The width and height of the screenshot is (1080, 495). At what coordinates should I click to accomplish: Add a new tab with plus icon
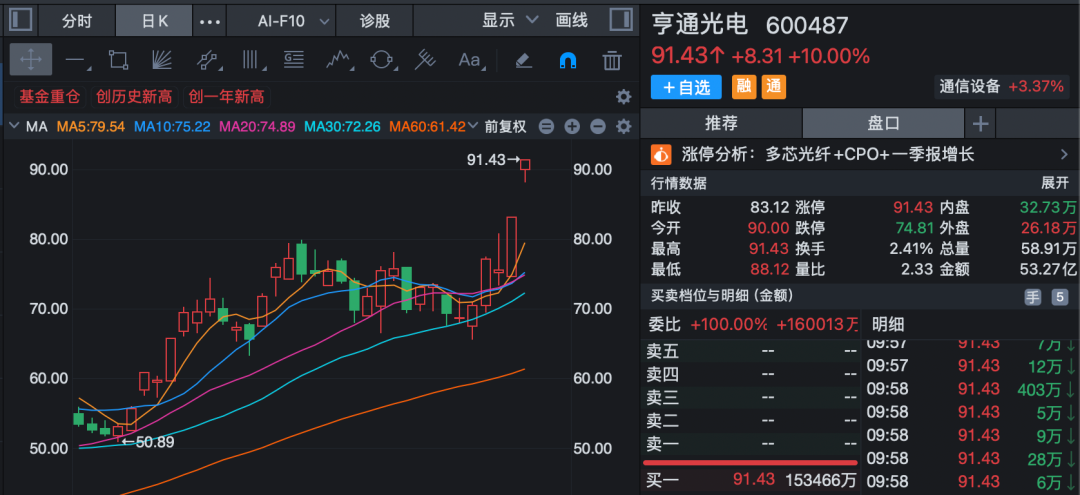(980, 125)
